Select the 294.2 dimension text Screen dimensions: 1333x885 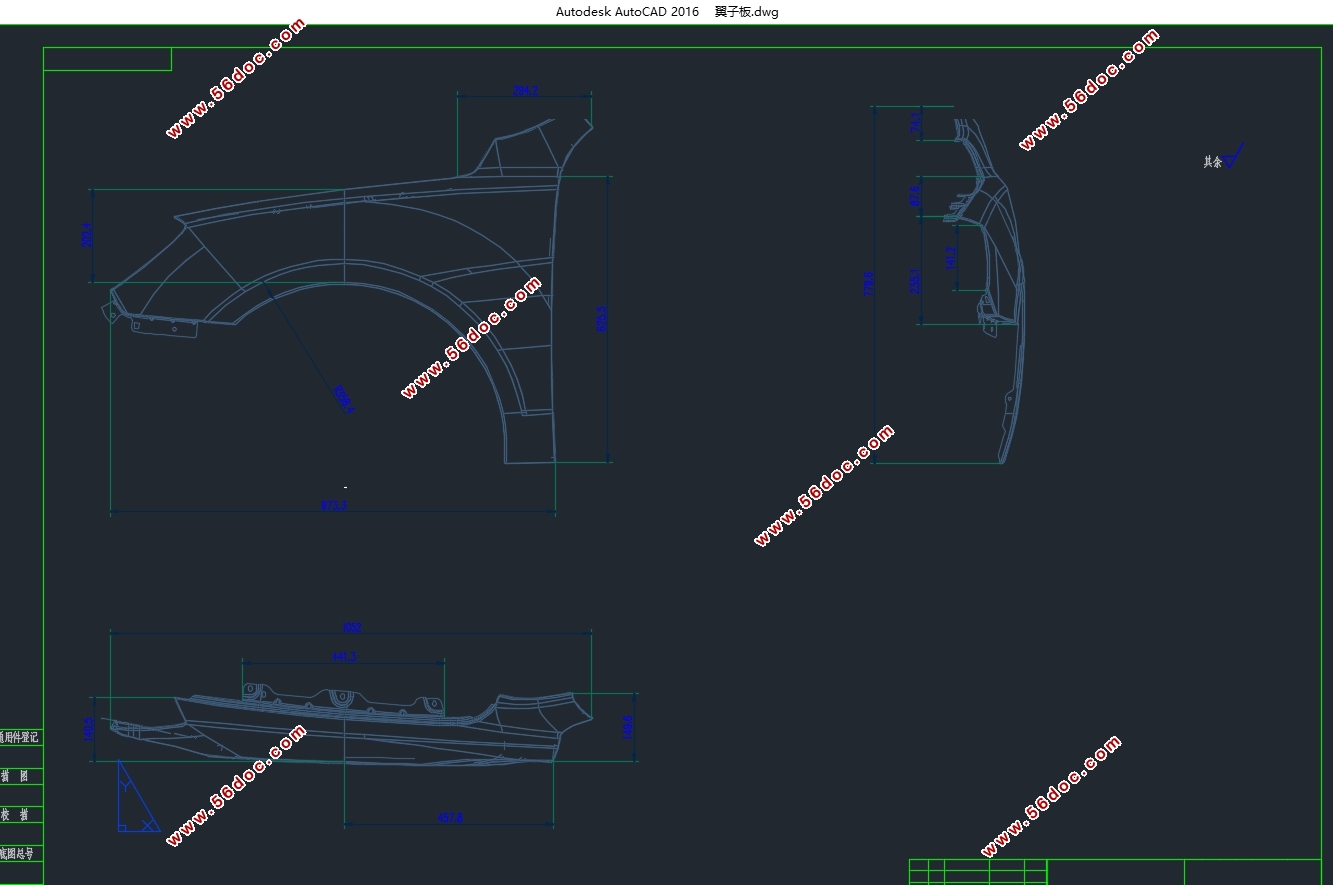[x=526, y=90]
